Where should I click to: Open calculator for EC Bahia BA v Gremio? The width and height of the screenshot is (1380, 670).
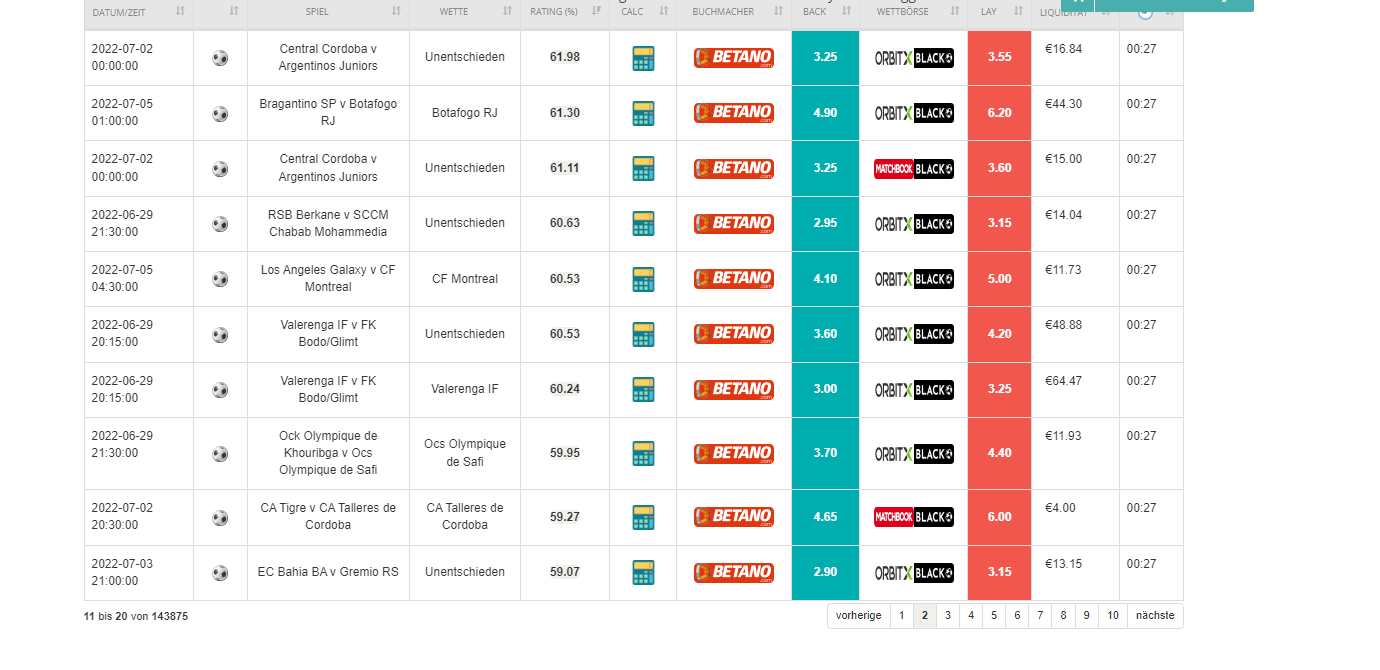click(x=643, y=572)
